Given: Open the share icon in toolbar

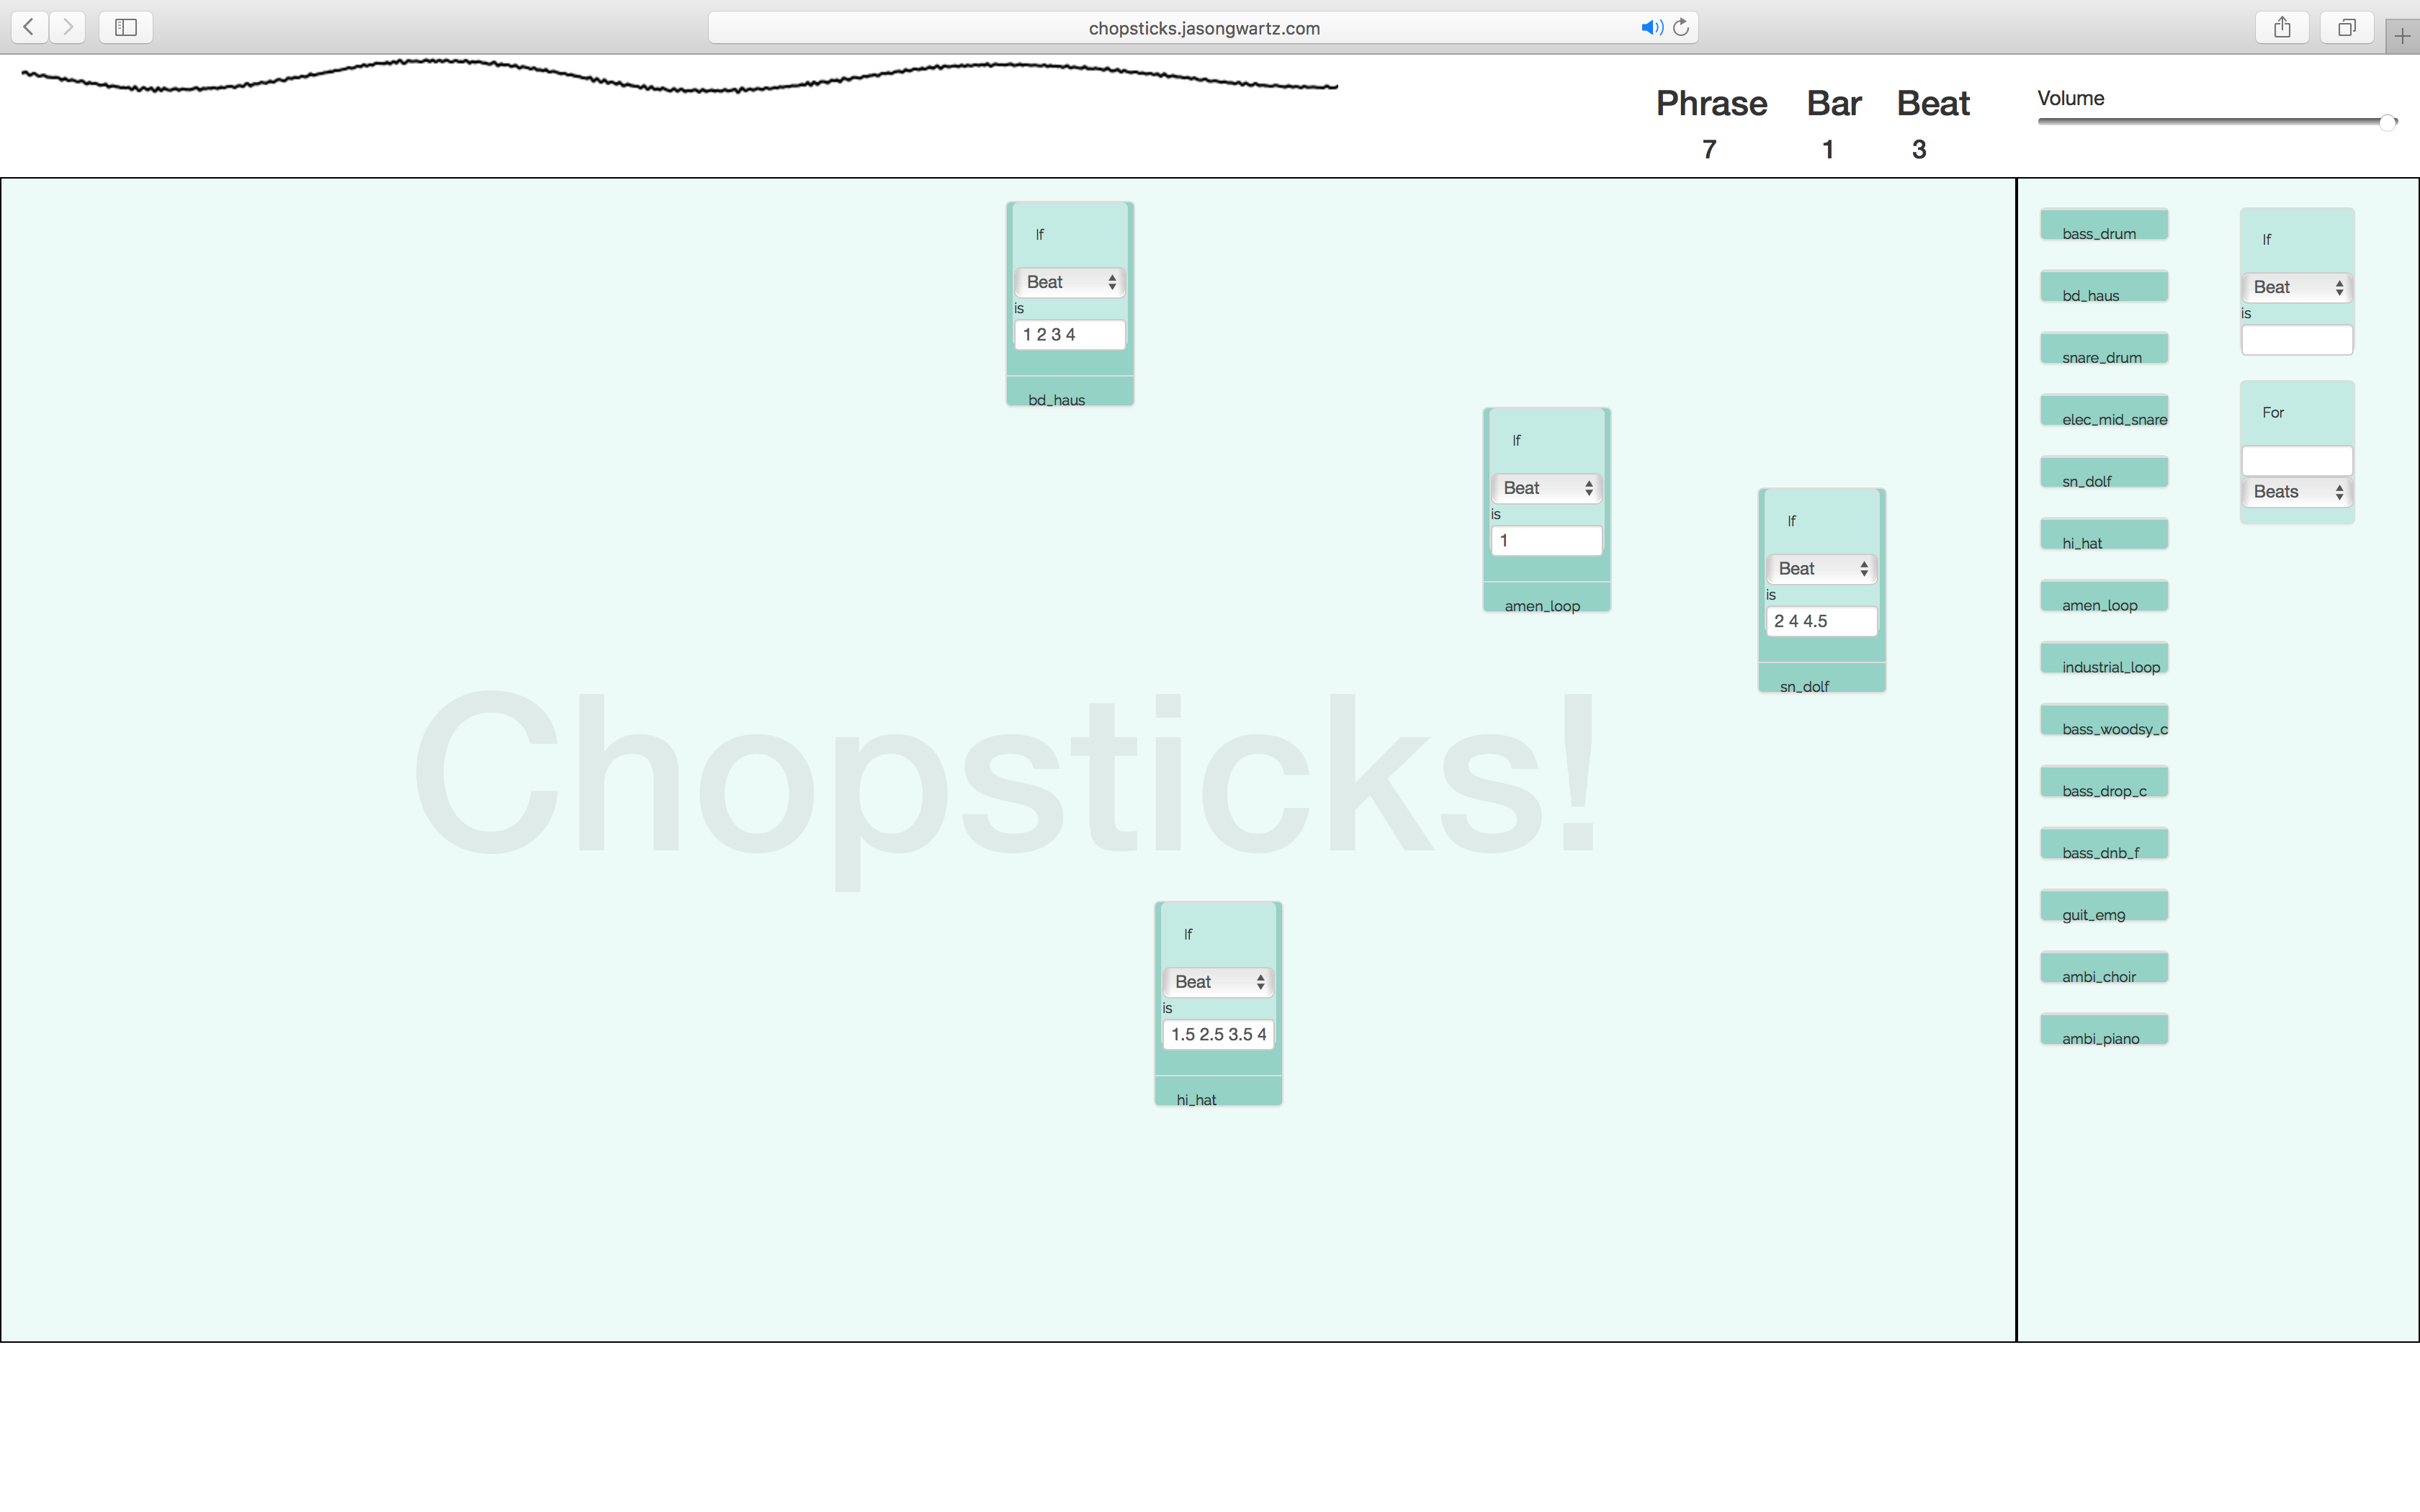Looking at the screenshot, I should (x=2282, y=27).
